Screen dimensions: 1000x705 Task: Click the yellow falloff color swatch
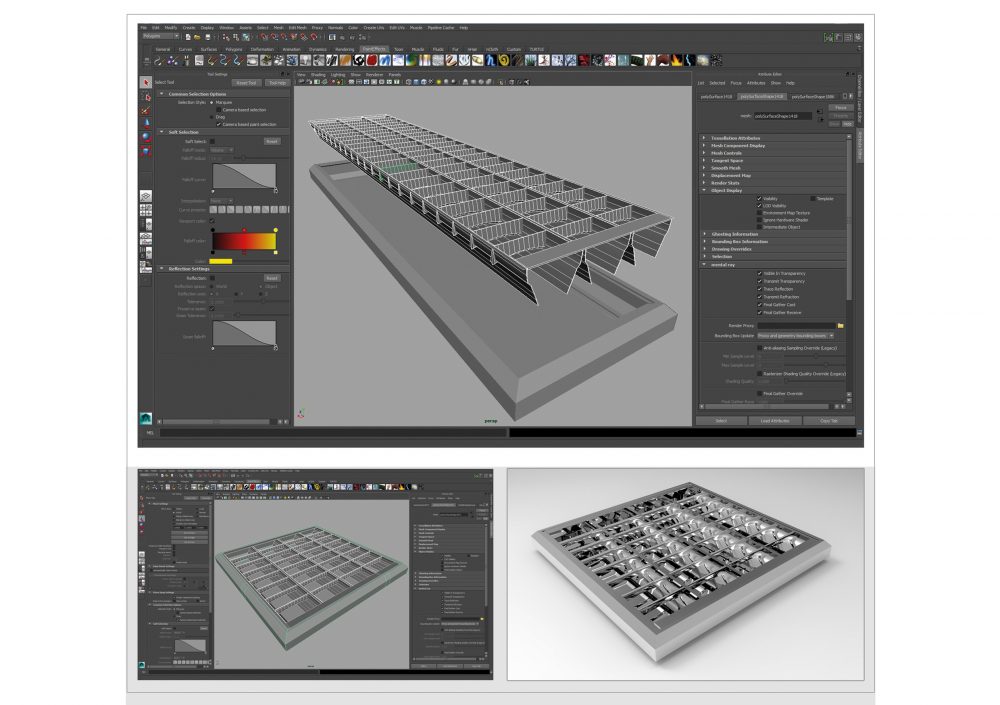click(x=220, y=261)
